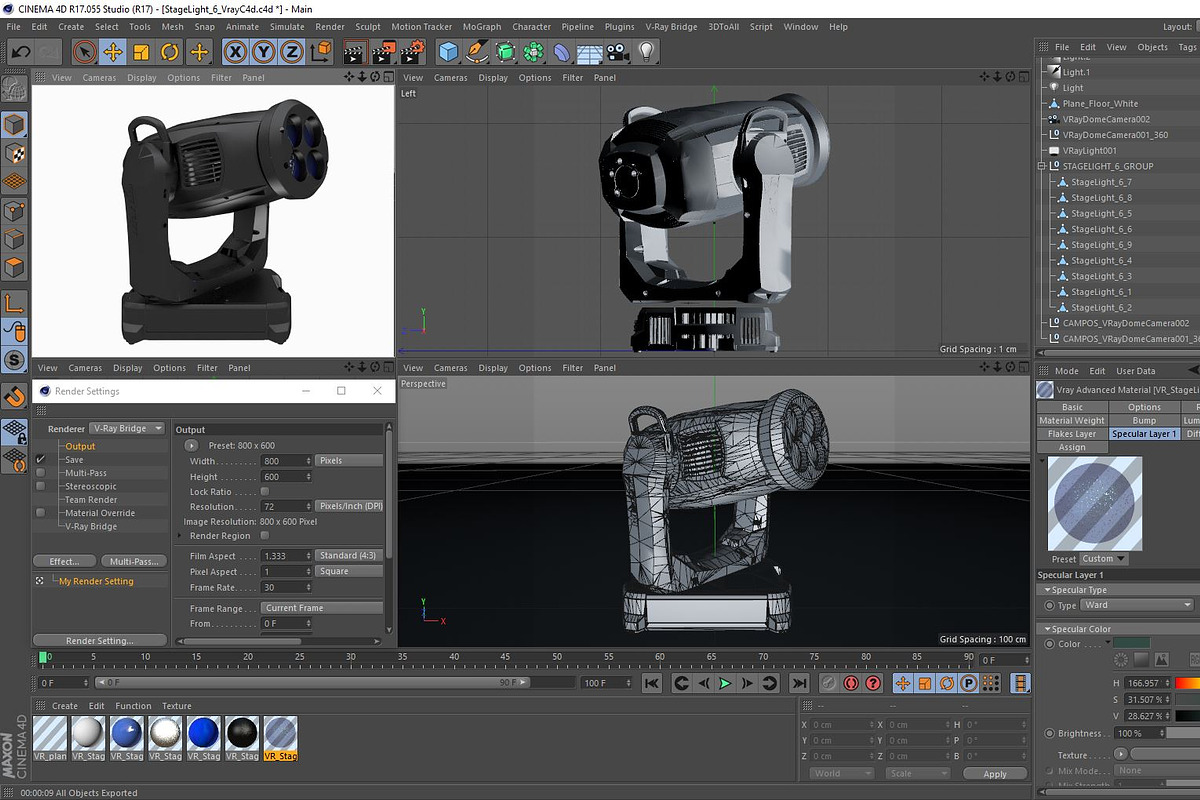Open the Pixels unit dropdown
Viewport: 1200px width, 800px height.
(x=349, y=461)
